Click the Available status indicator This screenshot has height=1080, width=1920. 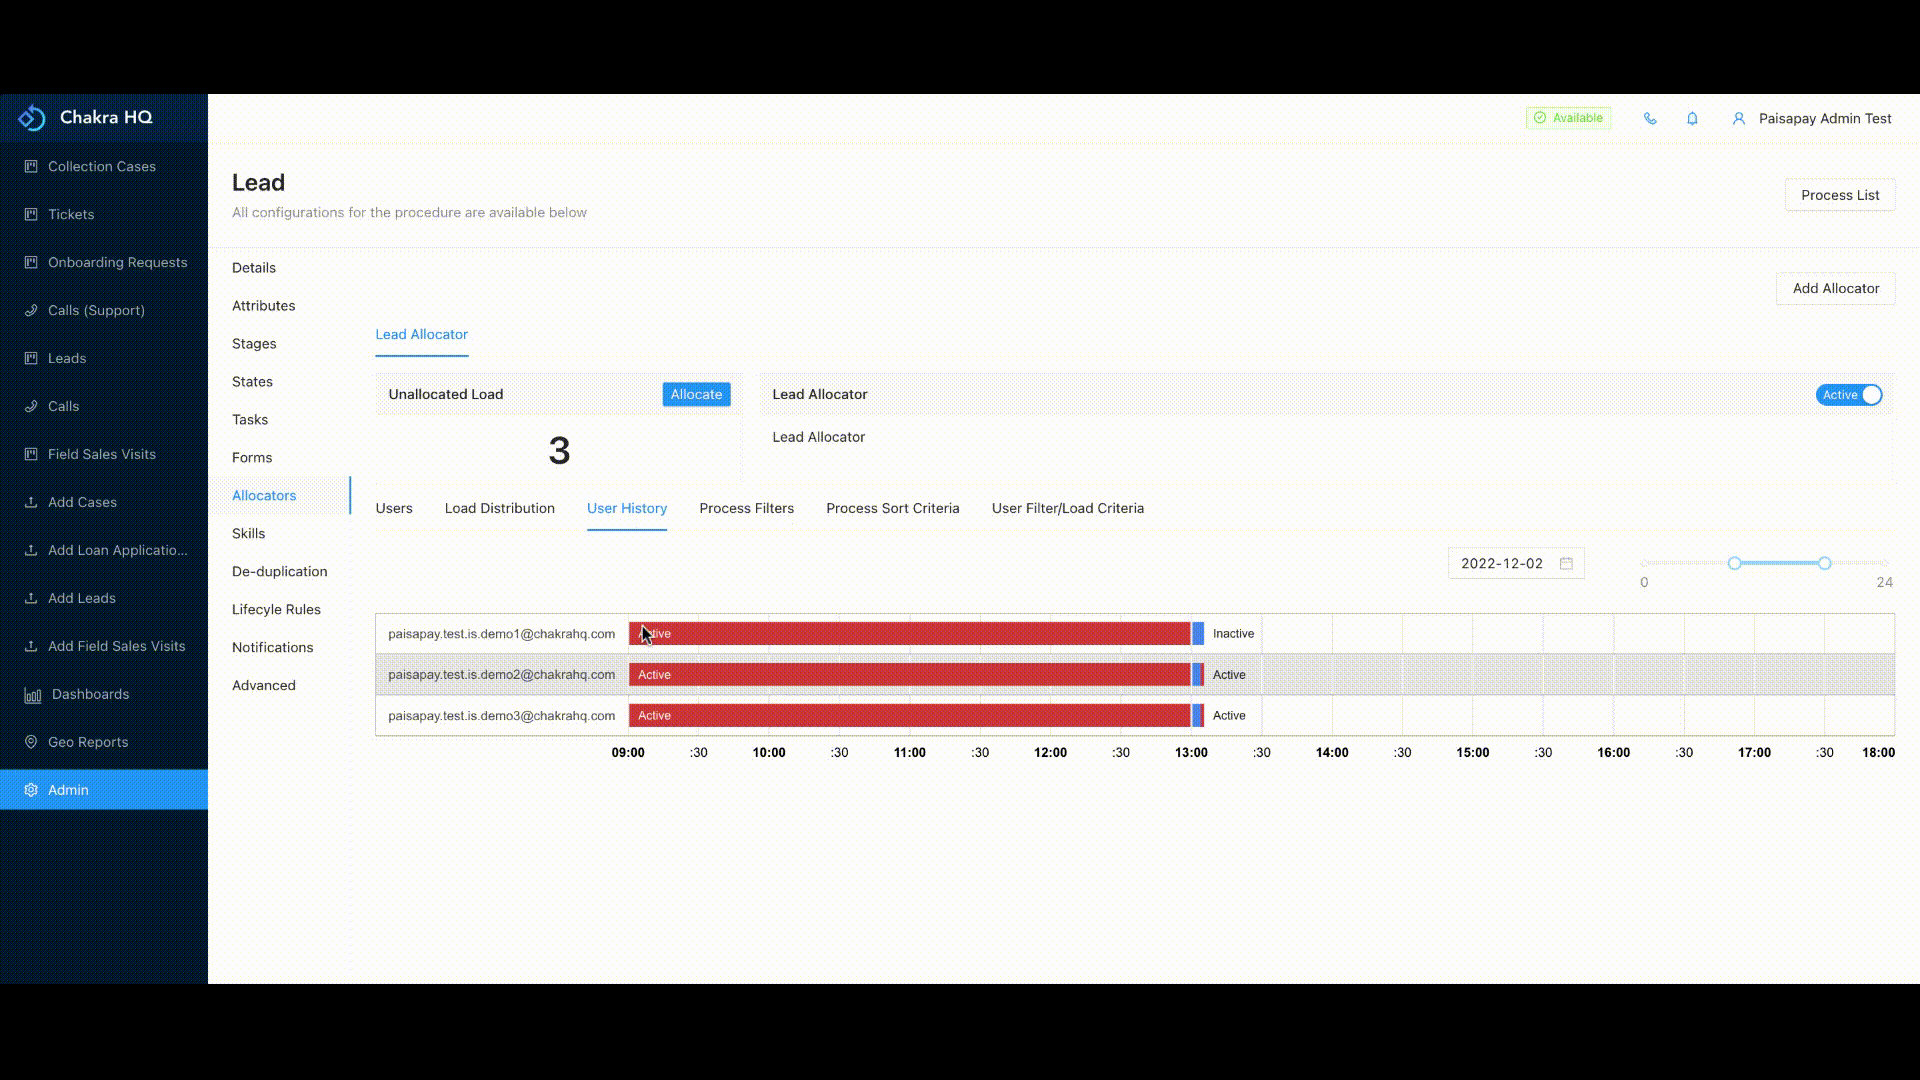1568,117
